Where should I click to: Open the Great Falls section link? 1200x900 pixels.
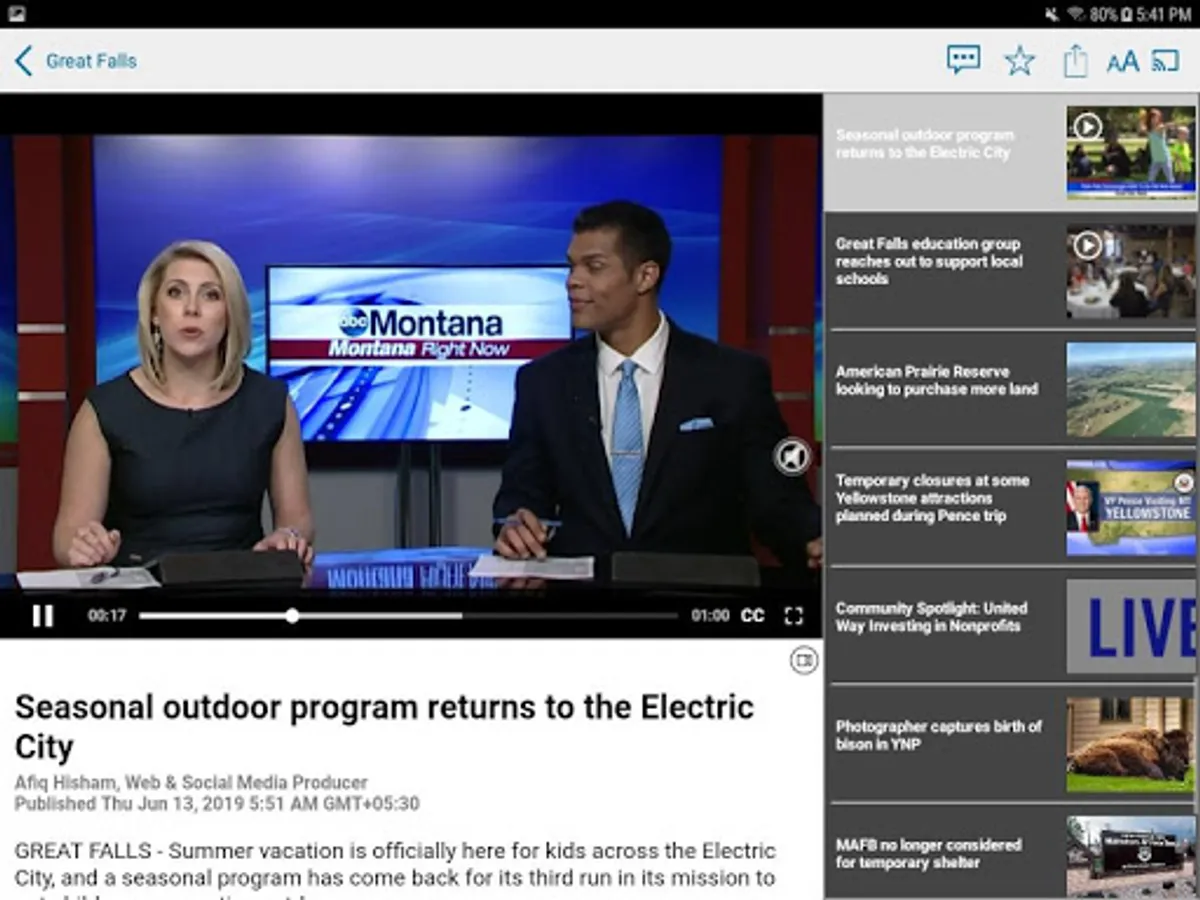(91, 61)
